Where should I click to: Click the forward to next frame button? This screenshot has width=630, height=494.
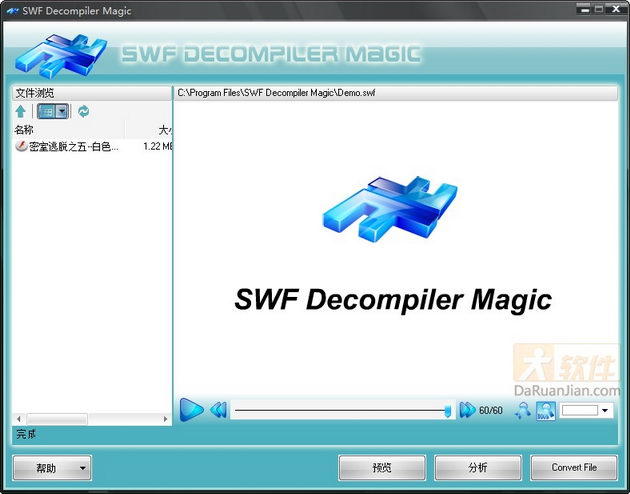point(466,410)
